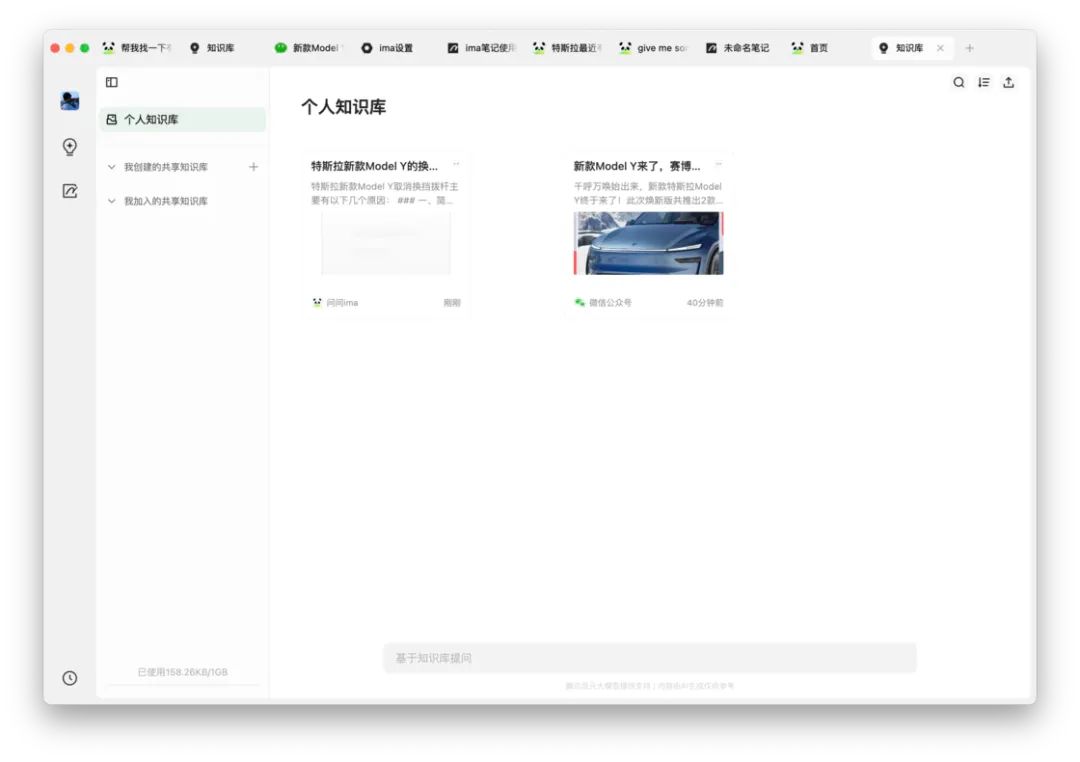1080x762 pixels.
Task: Select 个人知识库 in the sidebar
Action: (183, 119)
